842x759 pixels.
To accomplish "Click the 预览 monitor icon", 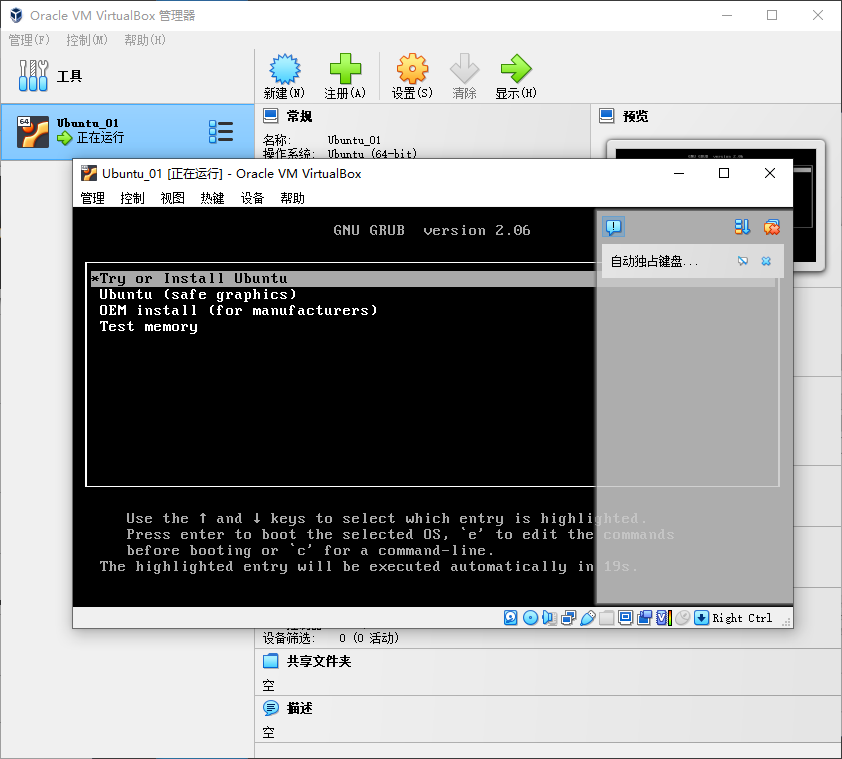I will (x=607, y=115).
